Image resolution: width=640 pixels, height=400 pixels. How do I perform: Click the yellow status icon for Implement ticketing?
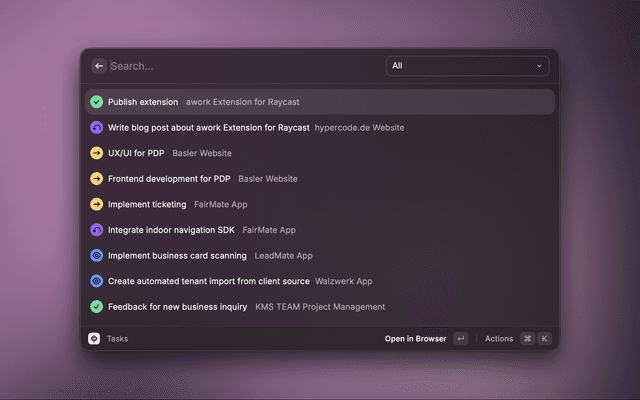coord(96,204)
